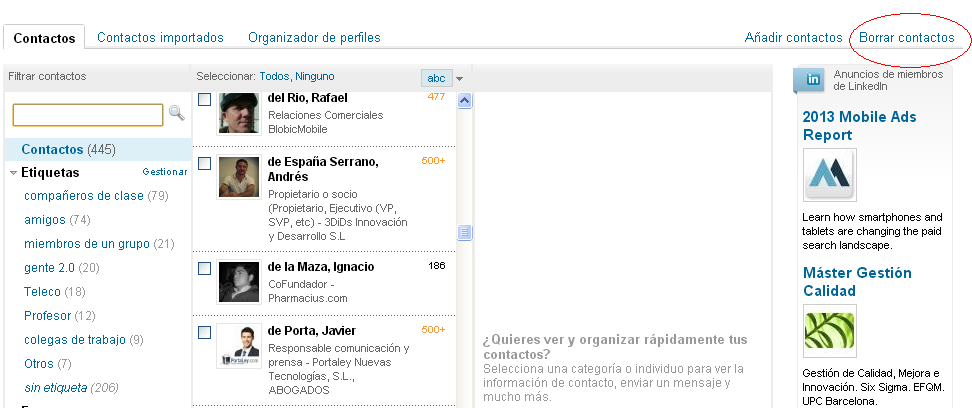Screen dimensions: 972x408
Task: Open Javier de Porta's profile photo
Action: (239, 346)
